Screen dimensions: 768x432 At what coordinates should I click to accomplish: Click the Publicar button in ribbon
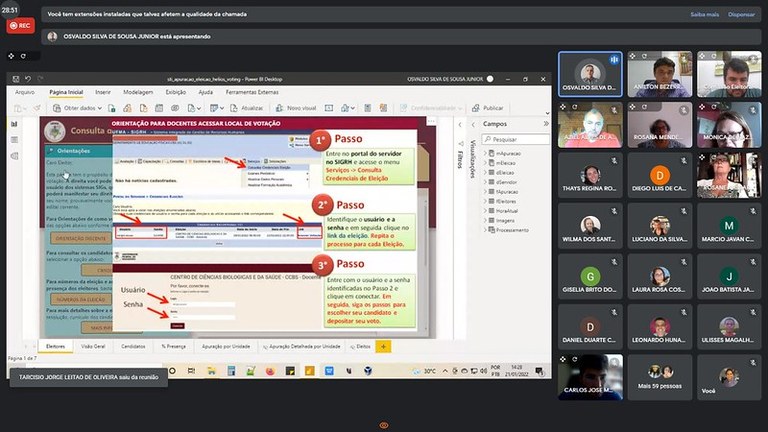tap(488, 108)
